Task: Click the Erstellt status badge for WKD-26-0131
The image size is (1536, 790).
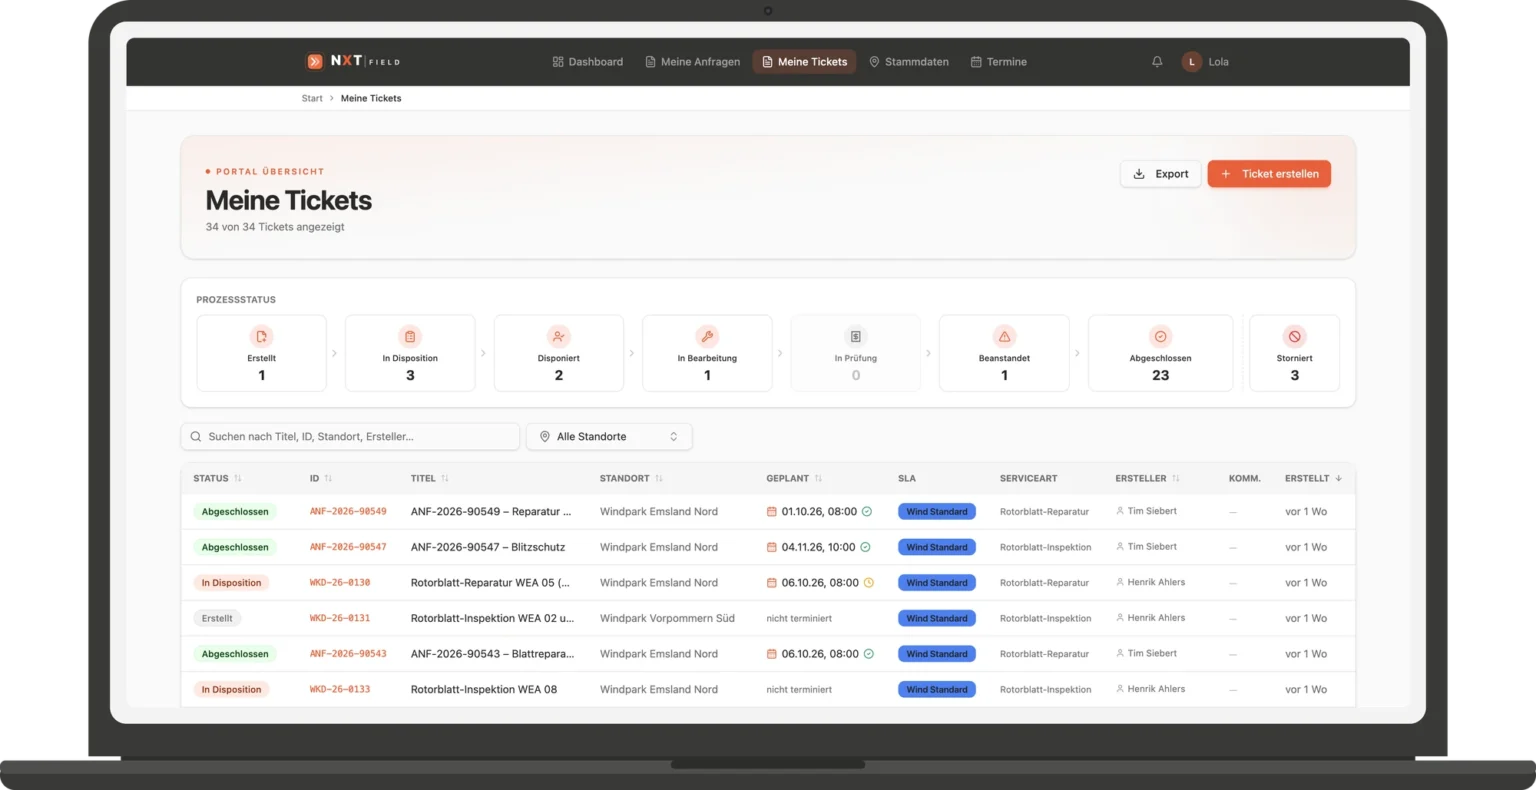Action: pos(217,619)
